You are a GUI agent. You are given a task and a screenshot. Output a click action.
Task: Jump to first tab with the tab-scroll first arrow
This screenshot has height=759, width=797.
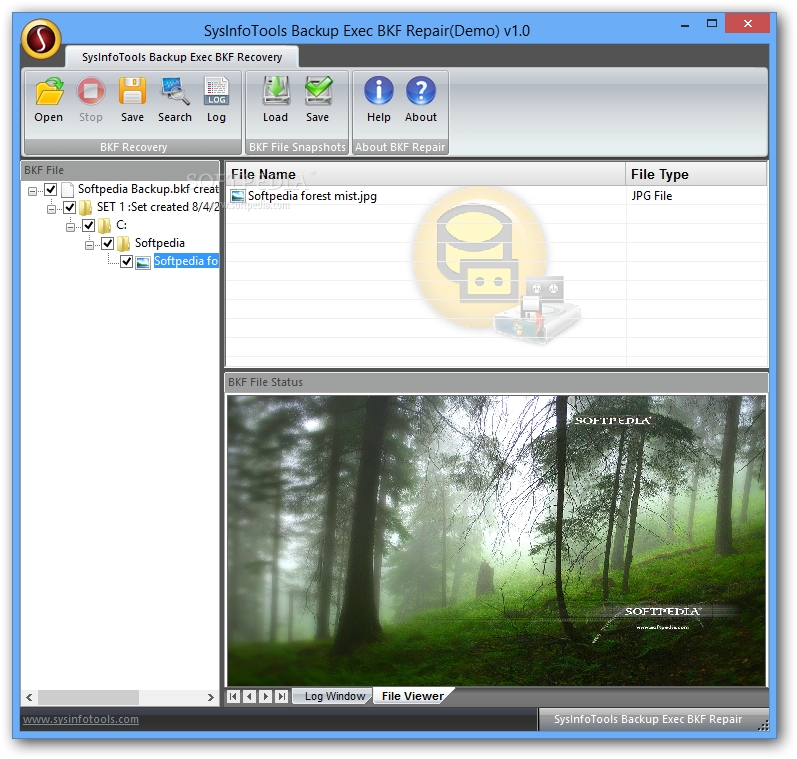[233, 696]
